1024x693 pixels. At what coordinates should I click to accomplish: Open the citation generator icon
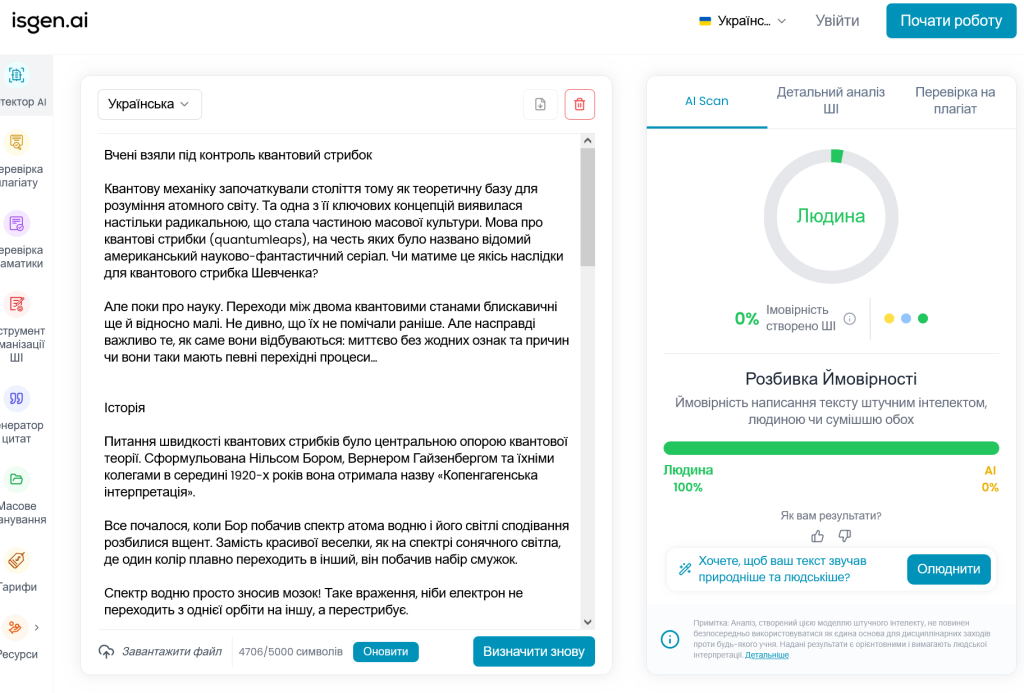[16, 398]
